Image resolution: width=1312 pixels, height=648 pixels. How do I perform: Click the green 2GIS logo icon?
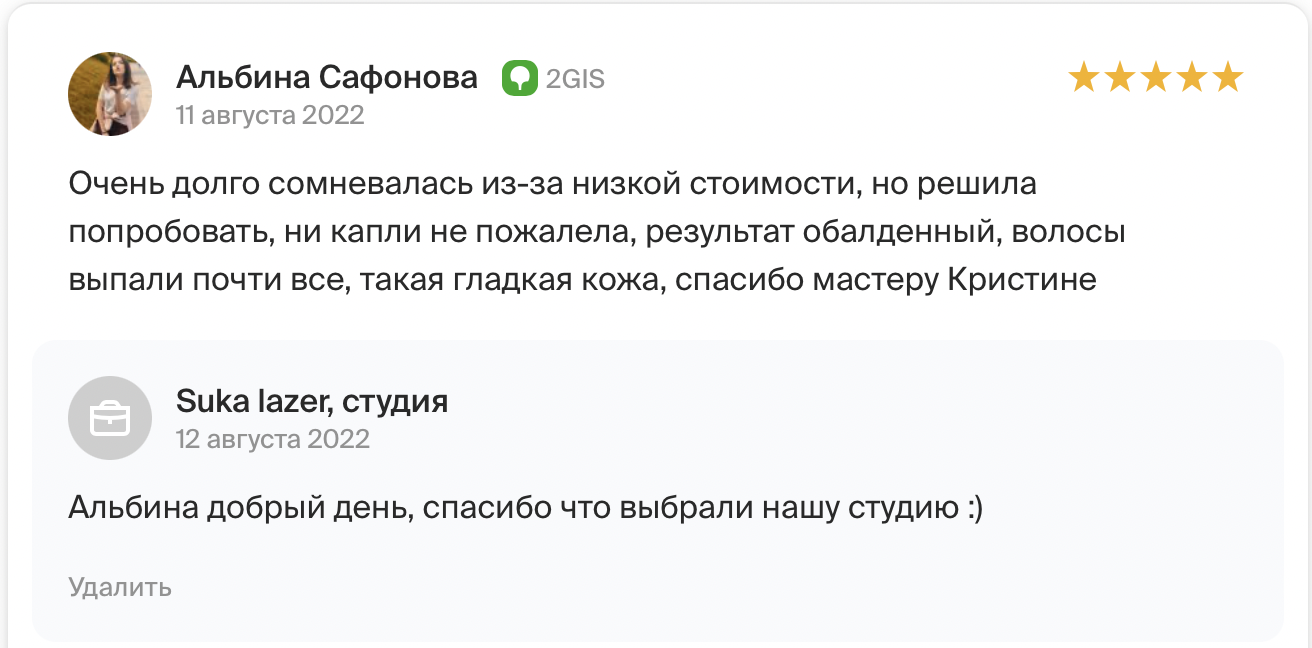[520, 78]
